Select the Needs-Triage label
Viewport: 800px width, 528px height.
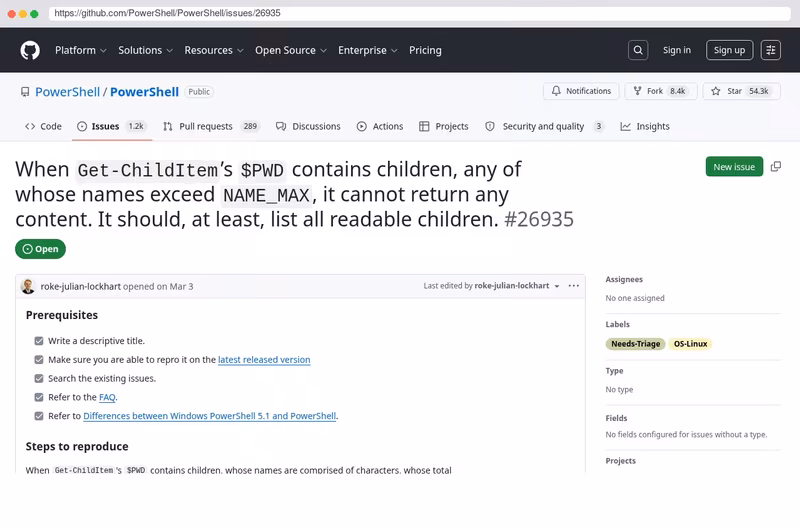[x=636, y=344]
